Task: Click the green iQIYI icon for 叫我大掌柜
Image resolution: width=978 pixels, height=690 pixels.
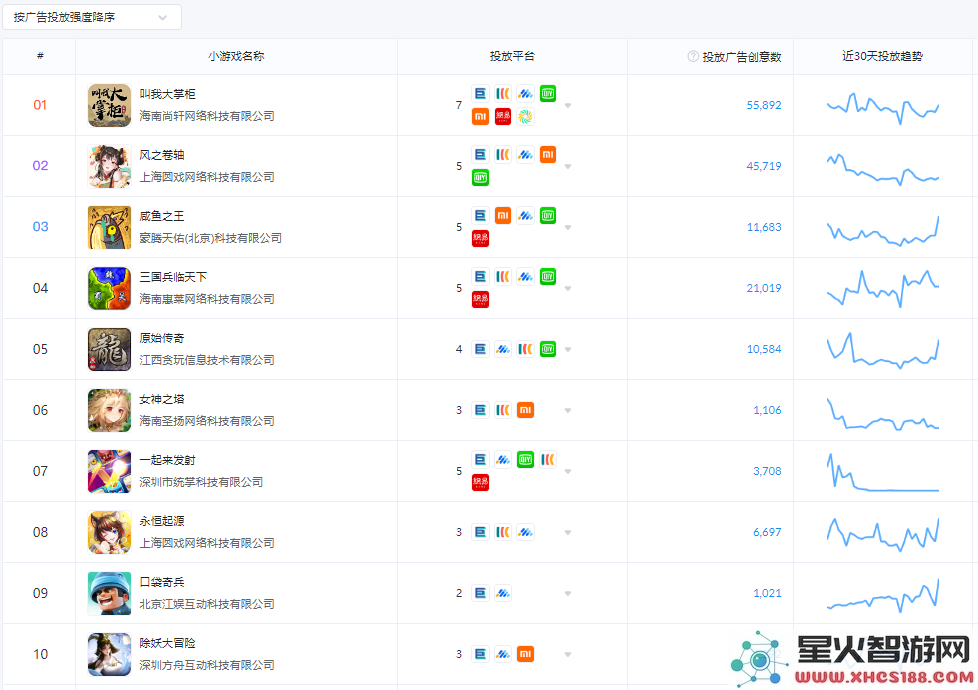Action: tap(548, 94)
